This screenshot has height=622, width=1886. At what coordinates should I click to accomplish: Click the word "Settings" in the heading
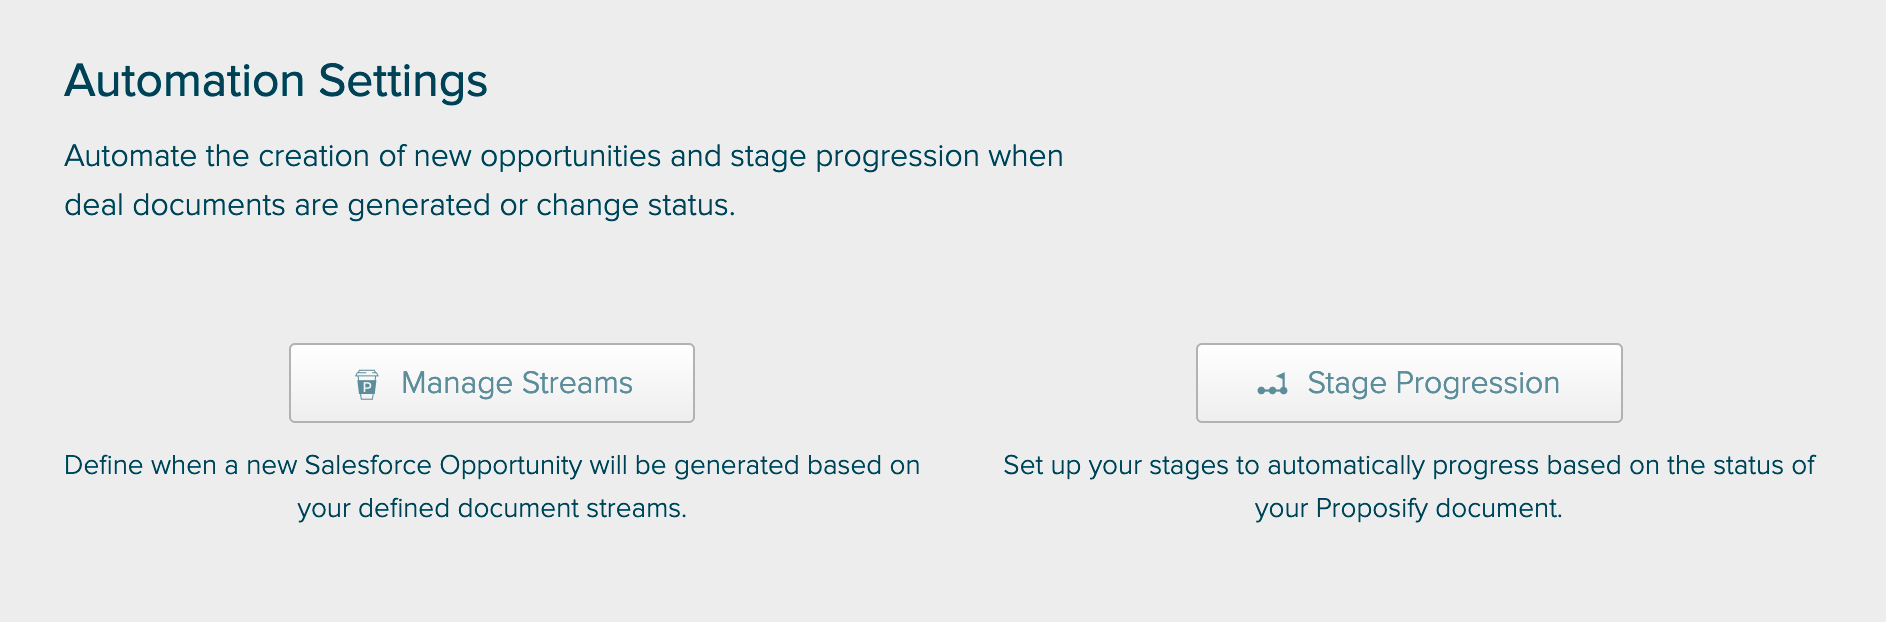(403, 81)
